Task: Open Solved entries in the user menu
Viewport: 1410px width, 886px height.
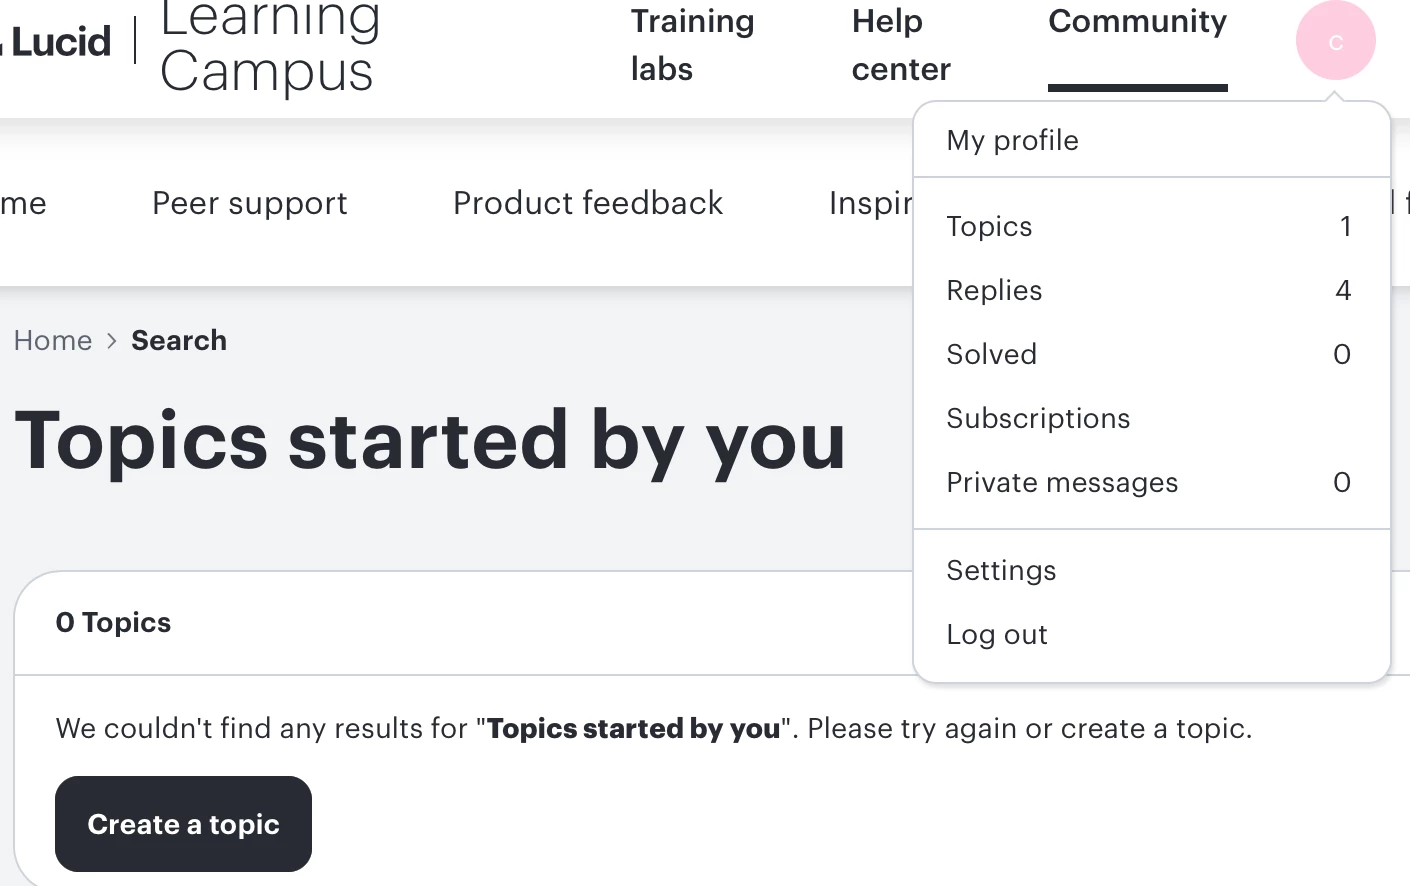Action: click(1152, 354)
